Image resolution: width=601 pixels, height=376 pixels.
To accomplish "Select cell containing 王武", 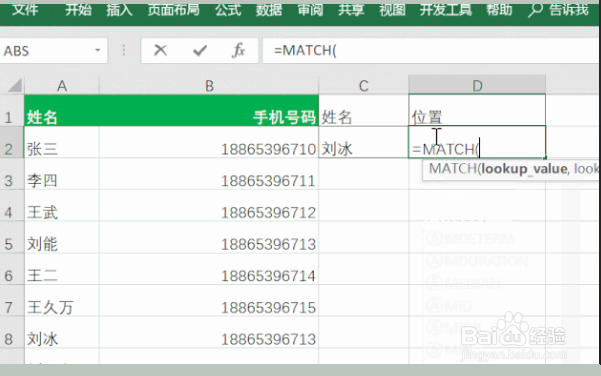I will (62, 205).
